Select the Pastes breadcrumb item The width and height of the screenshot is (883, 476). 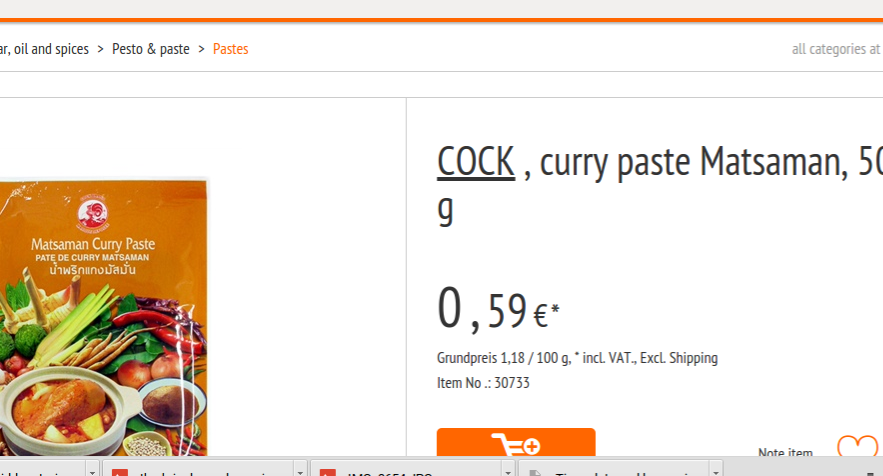pos(230,49)
